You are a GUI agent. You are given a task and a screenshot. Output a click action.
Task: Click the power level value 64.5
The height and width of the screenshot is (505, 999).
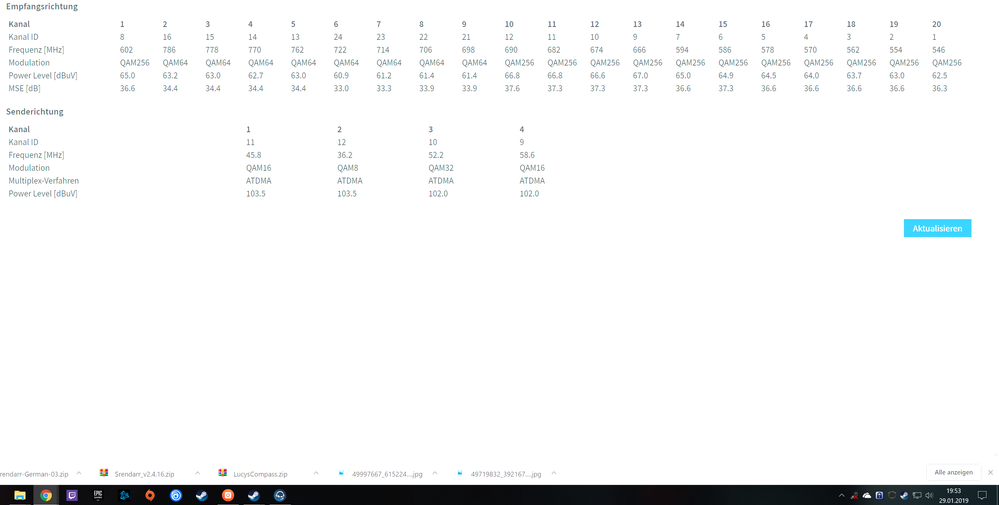768,75
